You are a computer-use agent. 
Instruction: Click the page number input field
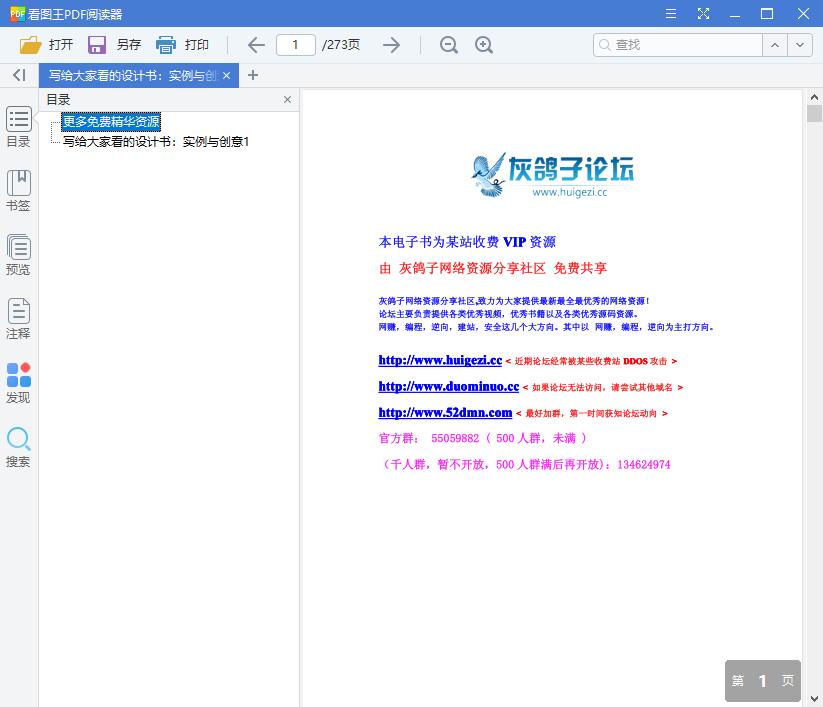[x=296, y=45]
